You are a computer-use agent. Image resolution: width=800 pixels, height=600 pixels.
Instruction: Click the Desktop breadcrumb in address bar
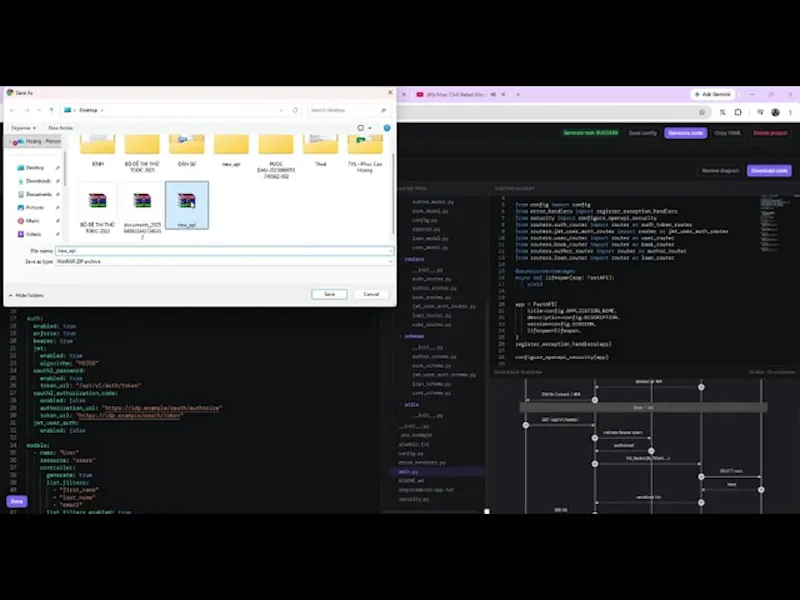88,110
